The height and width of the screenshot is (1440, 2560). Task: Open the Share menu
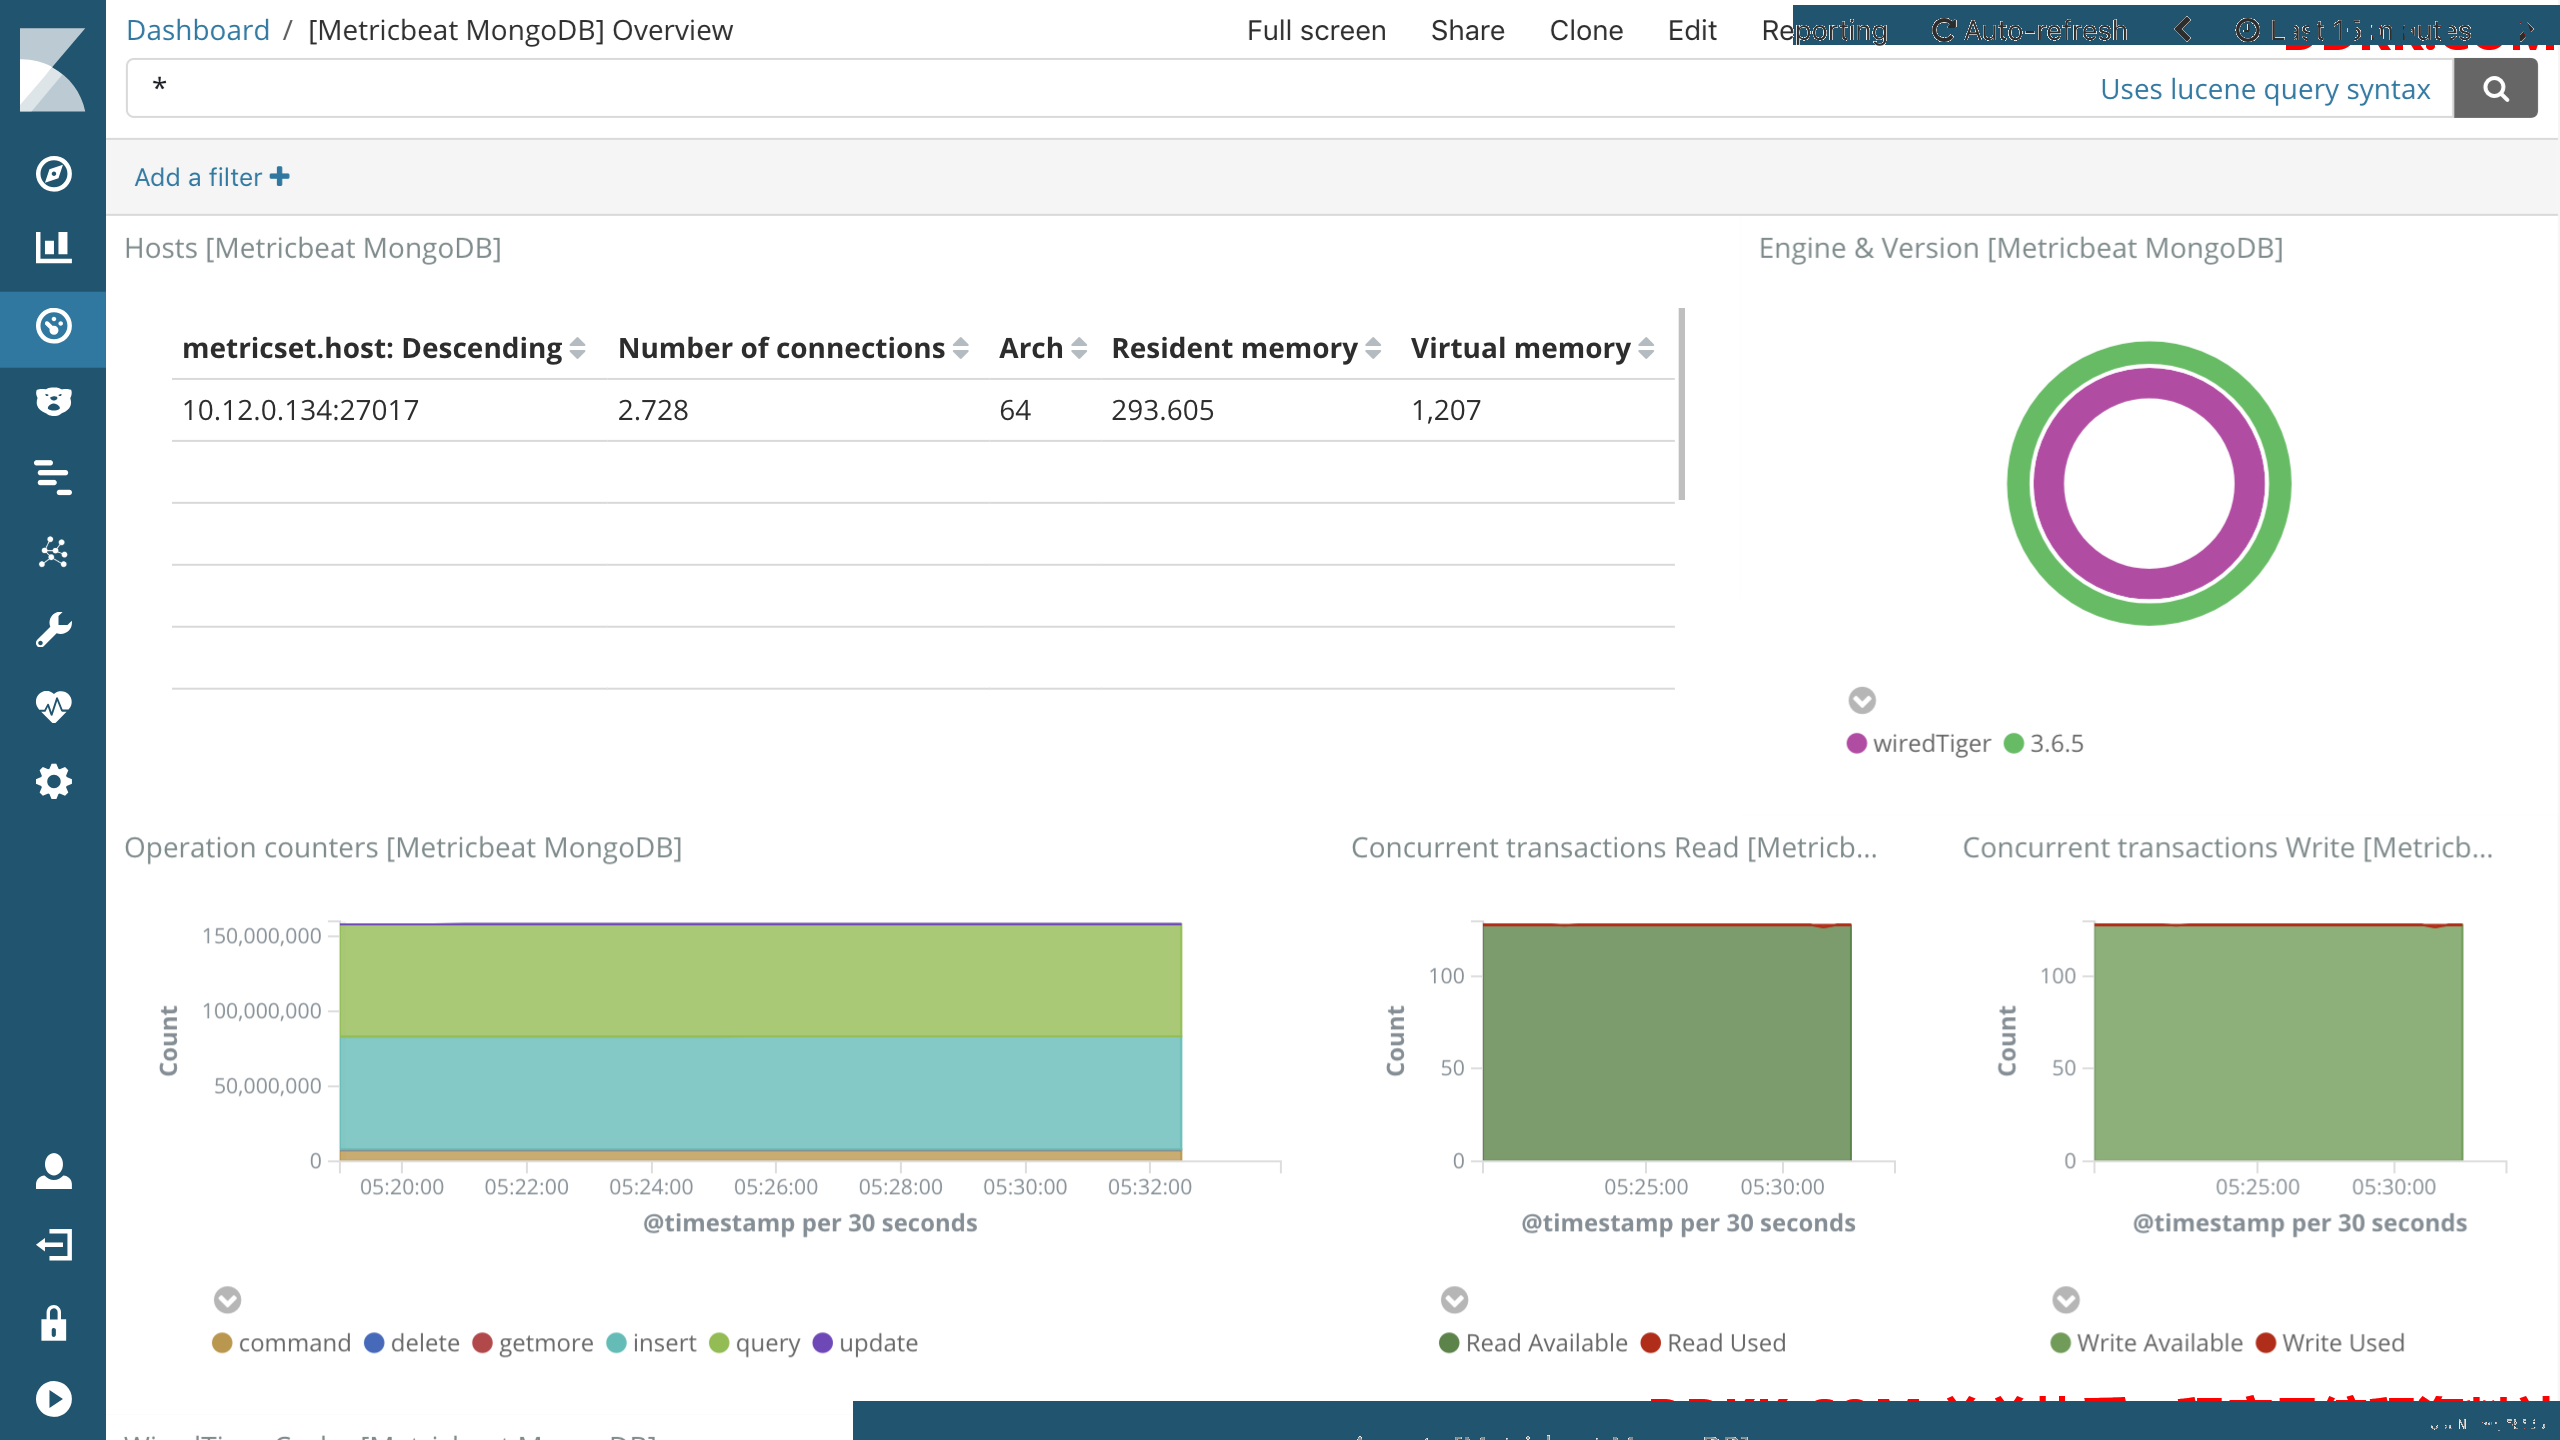(1467, 30)
